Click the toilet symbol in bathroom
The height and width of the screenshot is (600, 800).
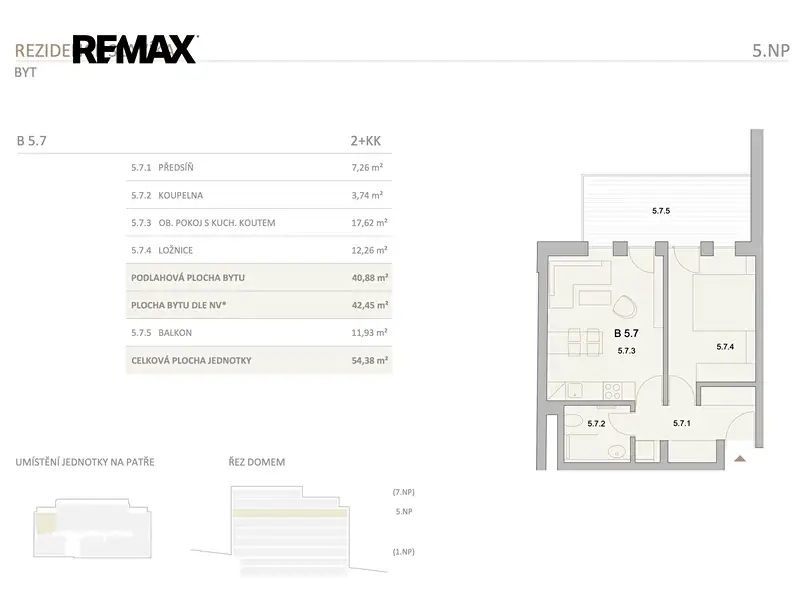coord(574,421)
